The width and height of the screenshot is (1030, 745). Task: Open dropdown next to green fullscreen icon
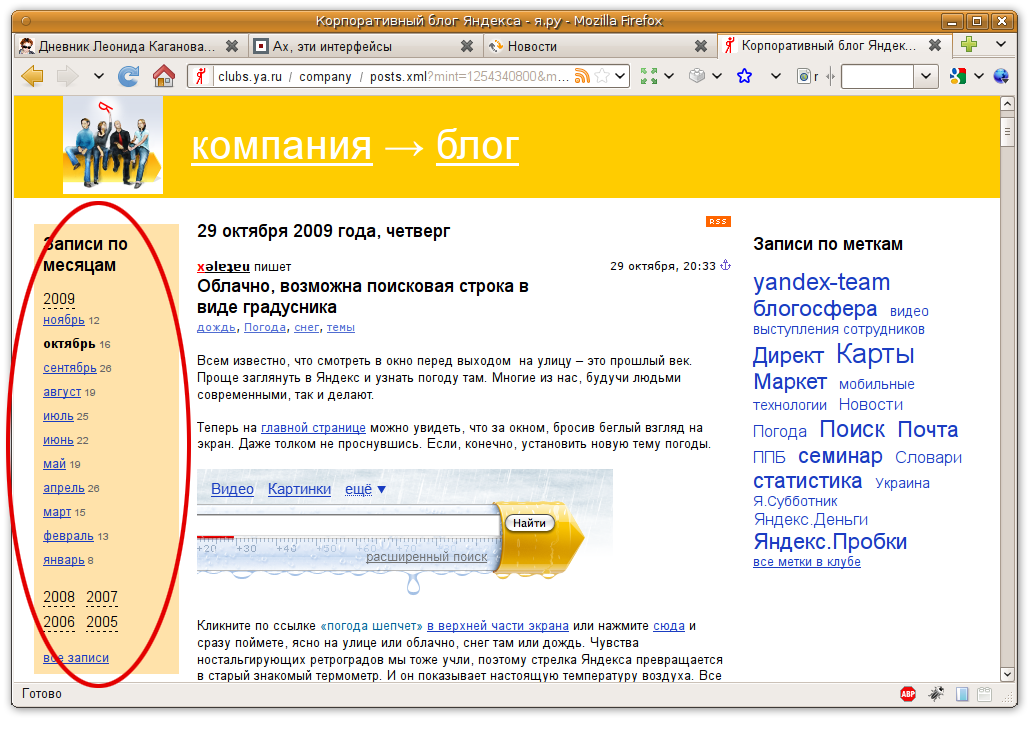pos(669,76)
